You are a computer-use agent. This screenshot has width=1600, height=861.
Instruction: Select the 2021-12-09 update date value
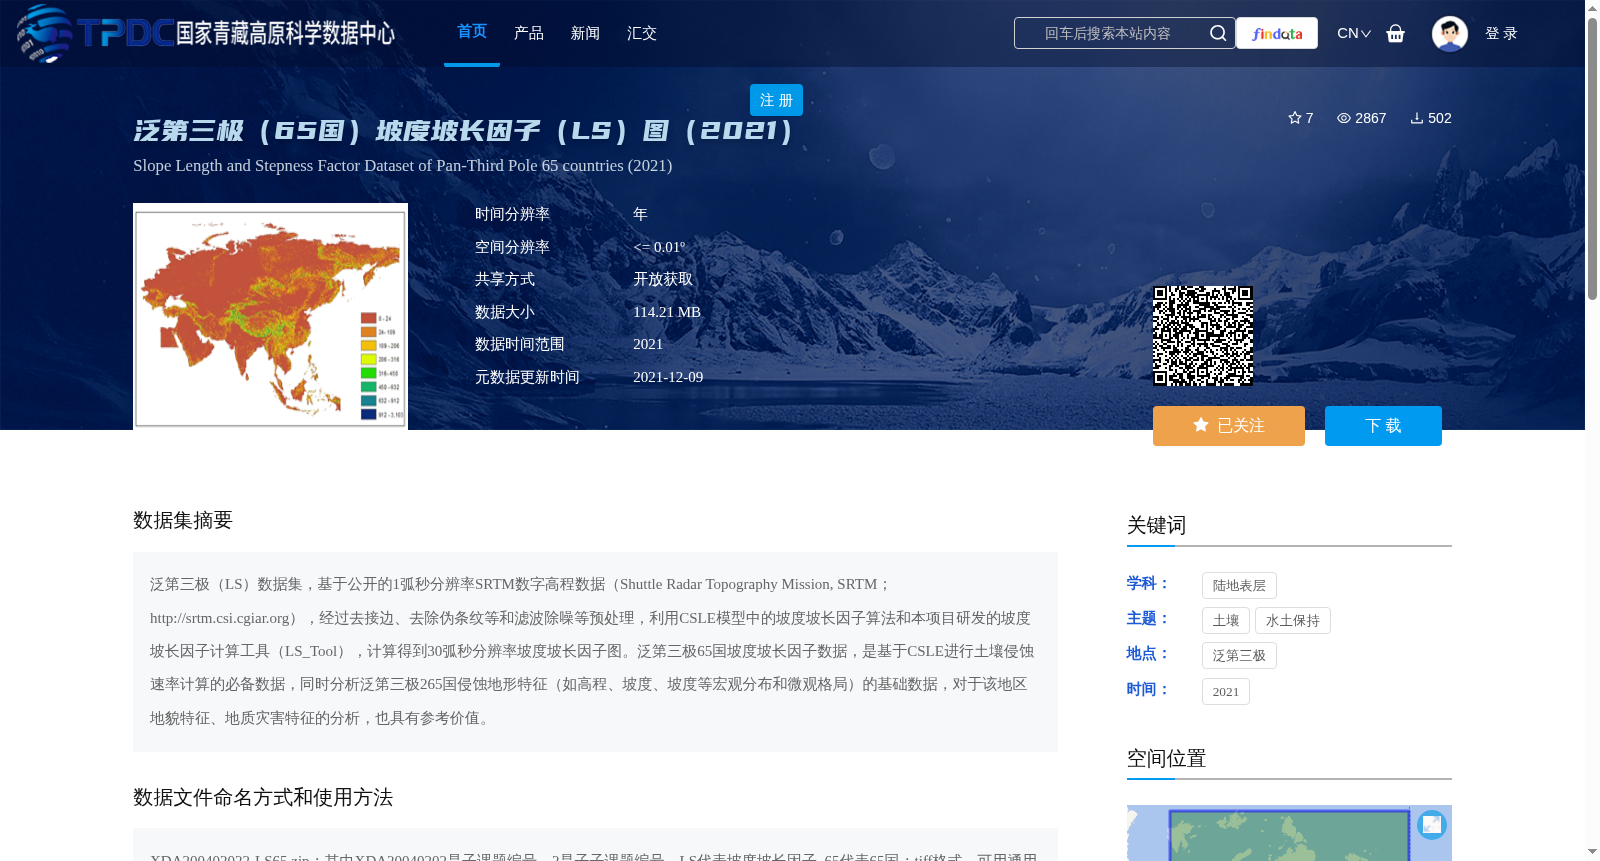pyautogui.click(x=668, y=377)
